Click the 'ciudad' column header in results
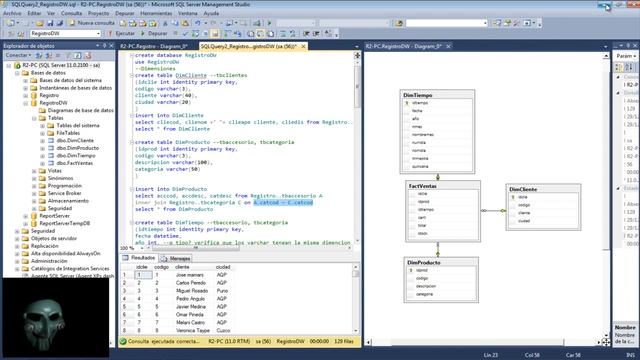 (223, 267)
